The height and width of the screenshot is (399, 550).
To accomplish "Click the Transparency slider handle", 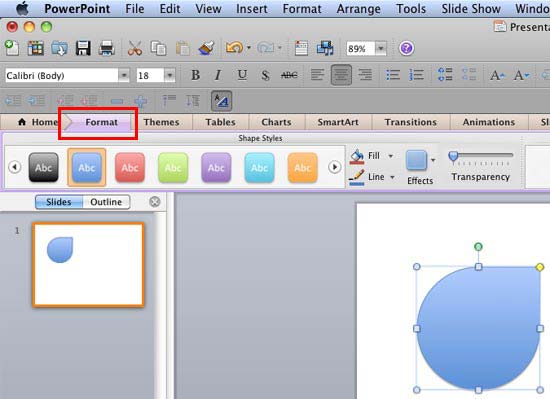I will [x=453, y=157].
